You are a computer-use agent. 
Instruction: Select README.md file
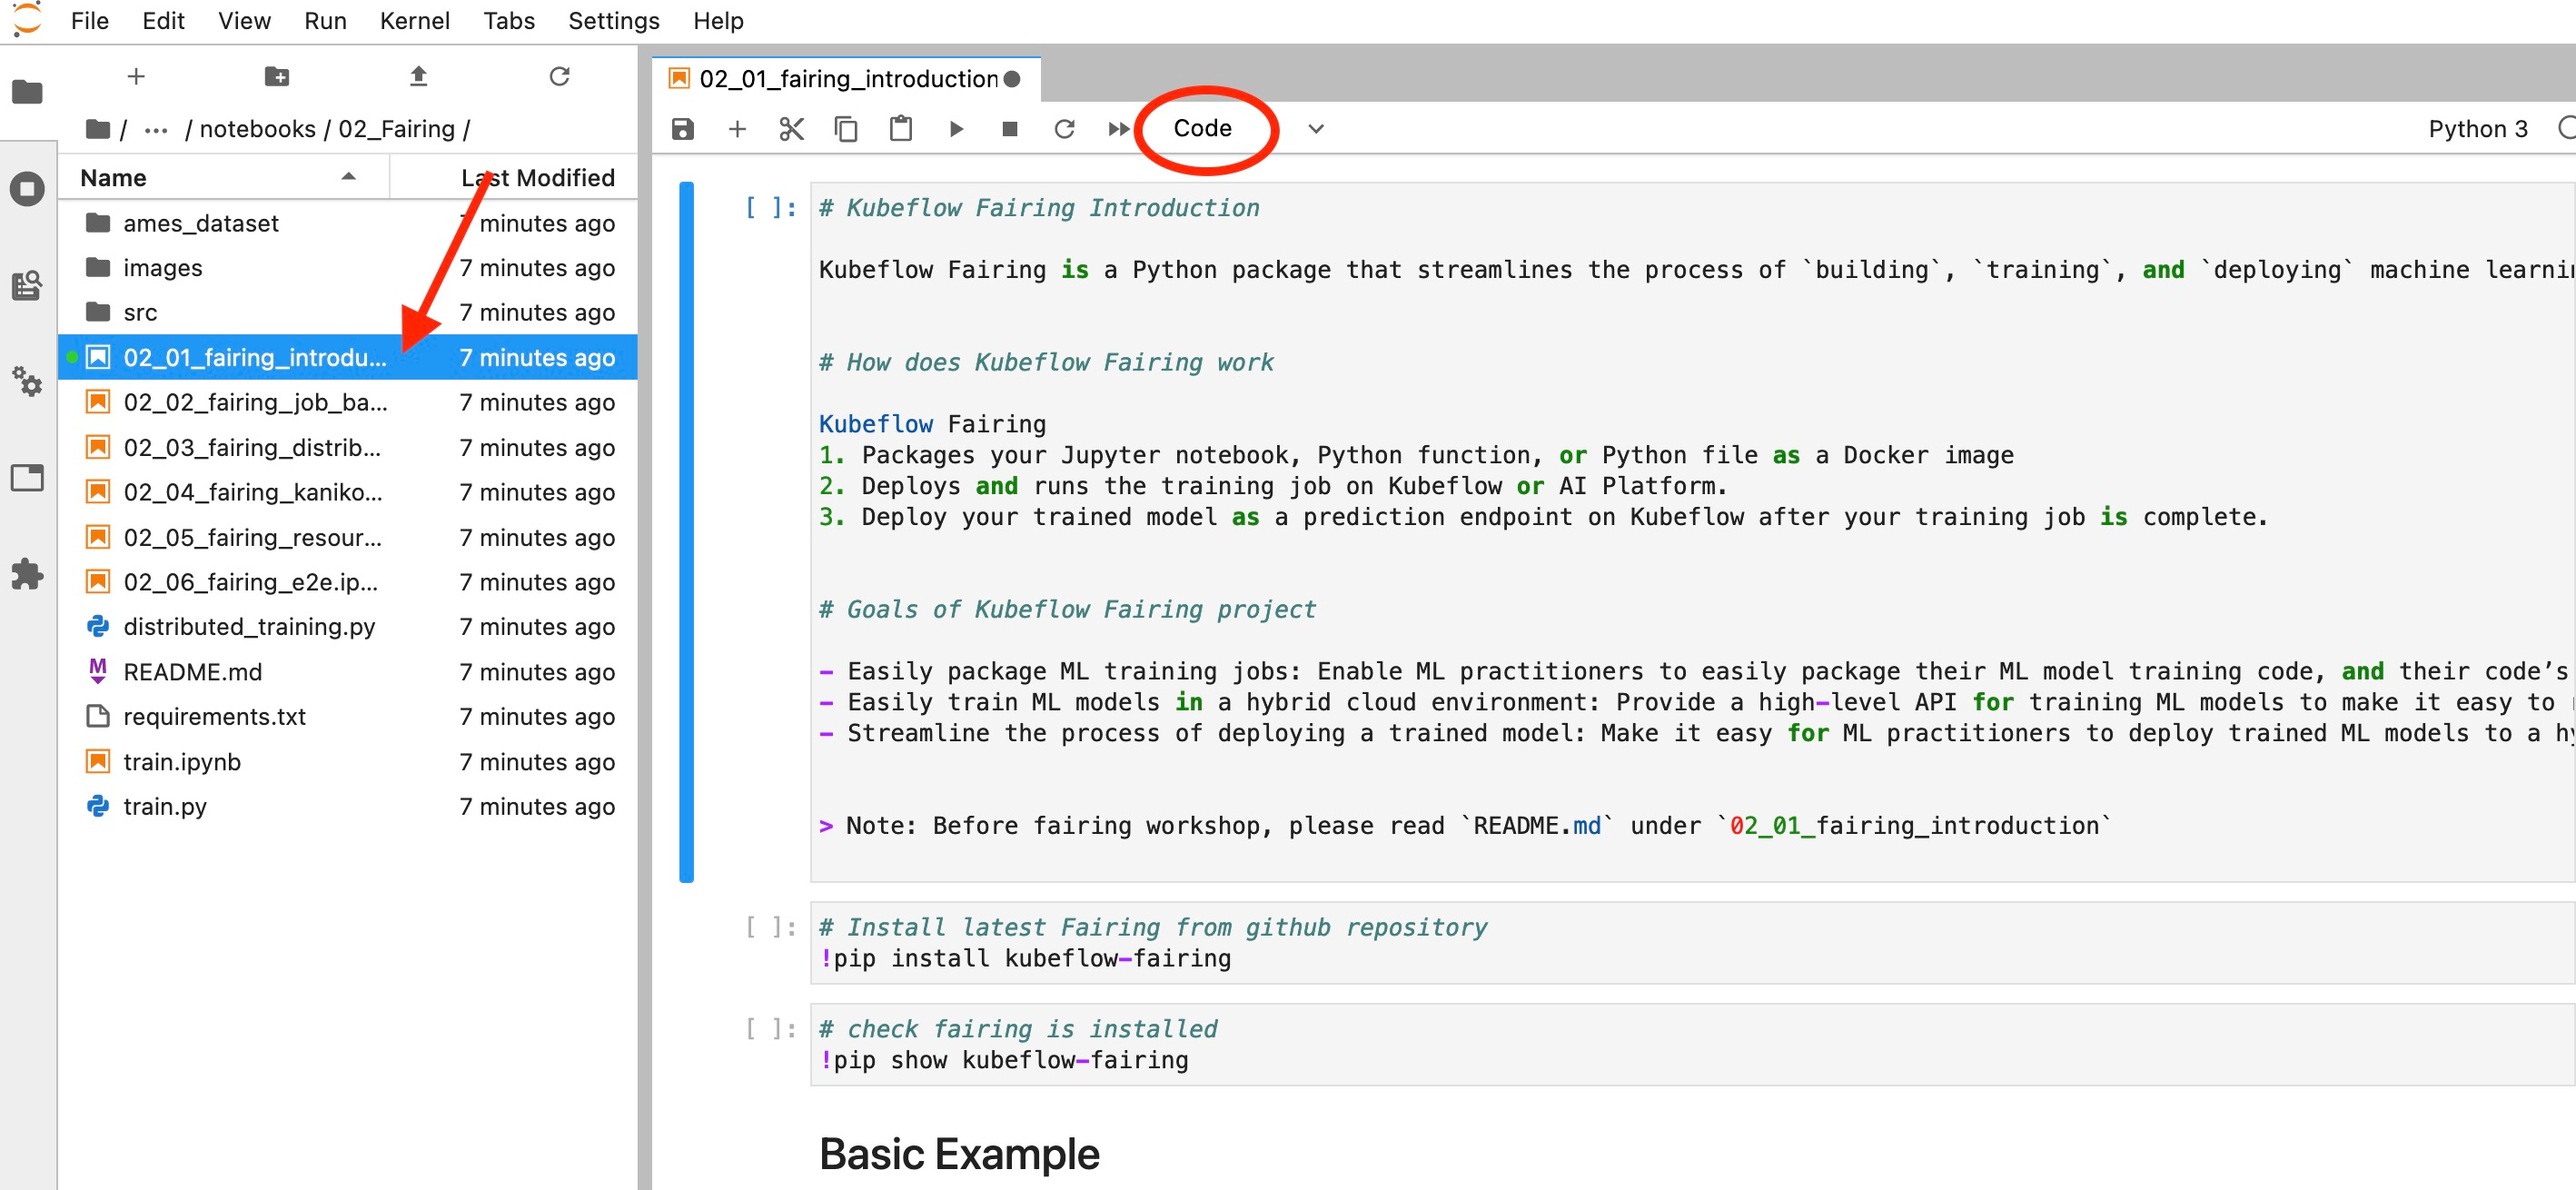[348, 672]
